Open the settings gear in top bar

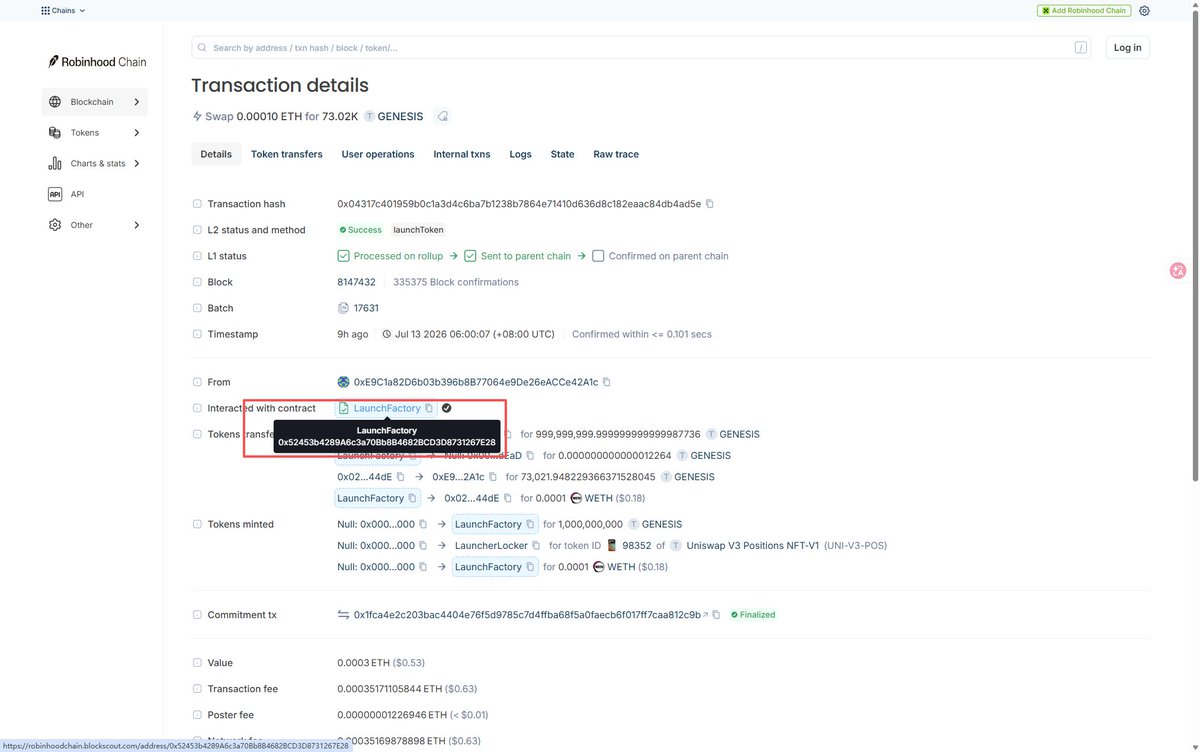coord(1144,11)
